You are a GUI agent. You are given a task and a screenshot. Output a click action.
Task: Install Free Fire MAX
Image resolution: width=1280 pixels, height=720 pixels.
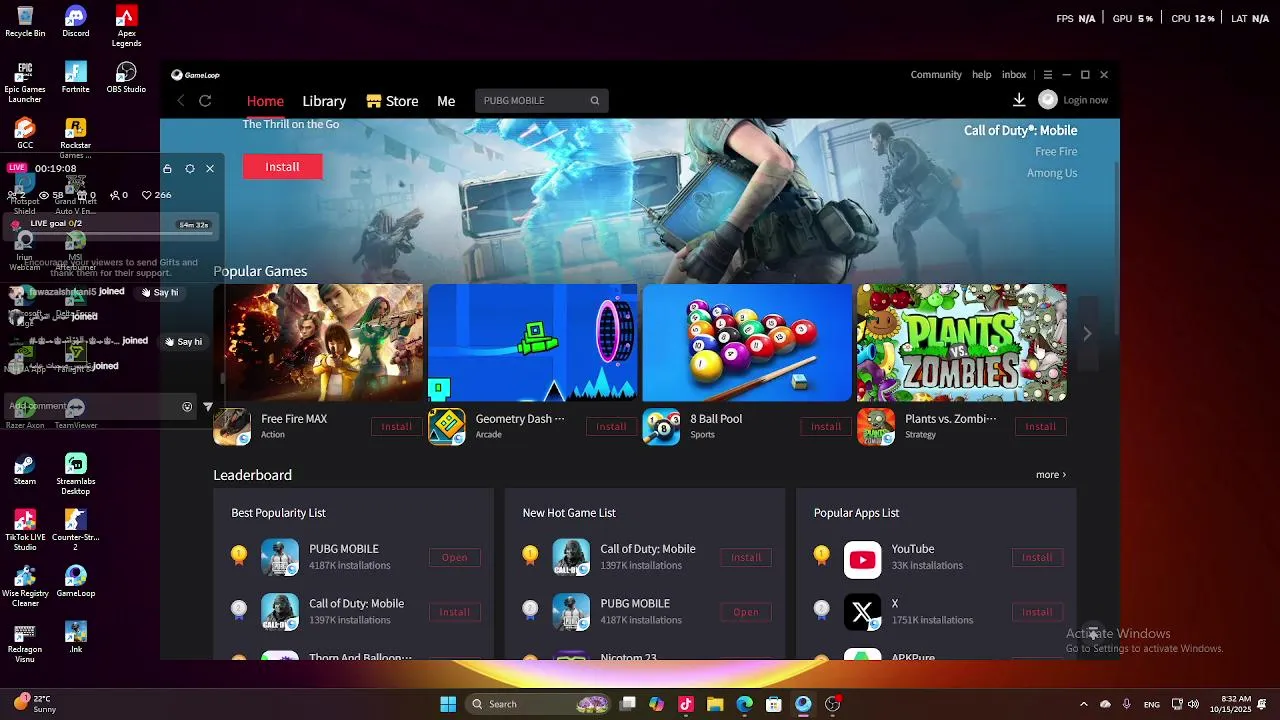click(396, 427)
